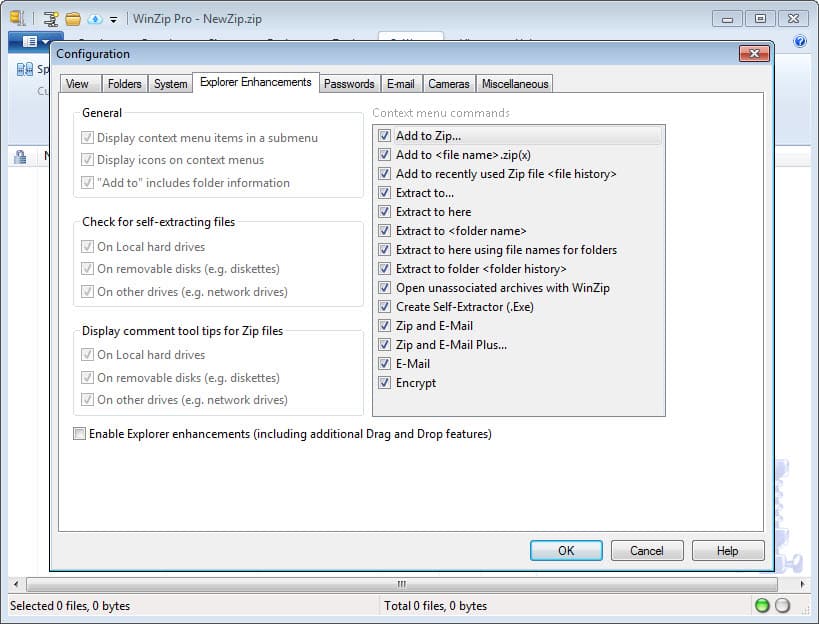819x624 pixels.
Task: Uncheck 'Extract to here' command
Action: [x=384, y=211]
